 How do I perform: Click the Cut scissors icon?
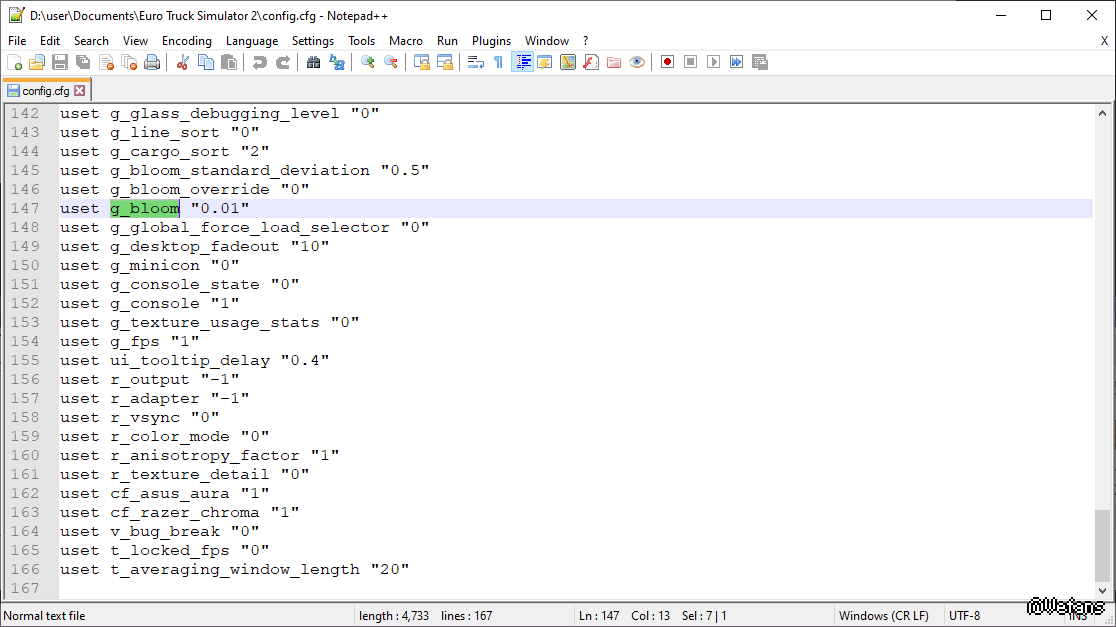[x=182, y=62]
